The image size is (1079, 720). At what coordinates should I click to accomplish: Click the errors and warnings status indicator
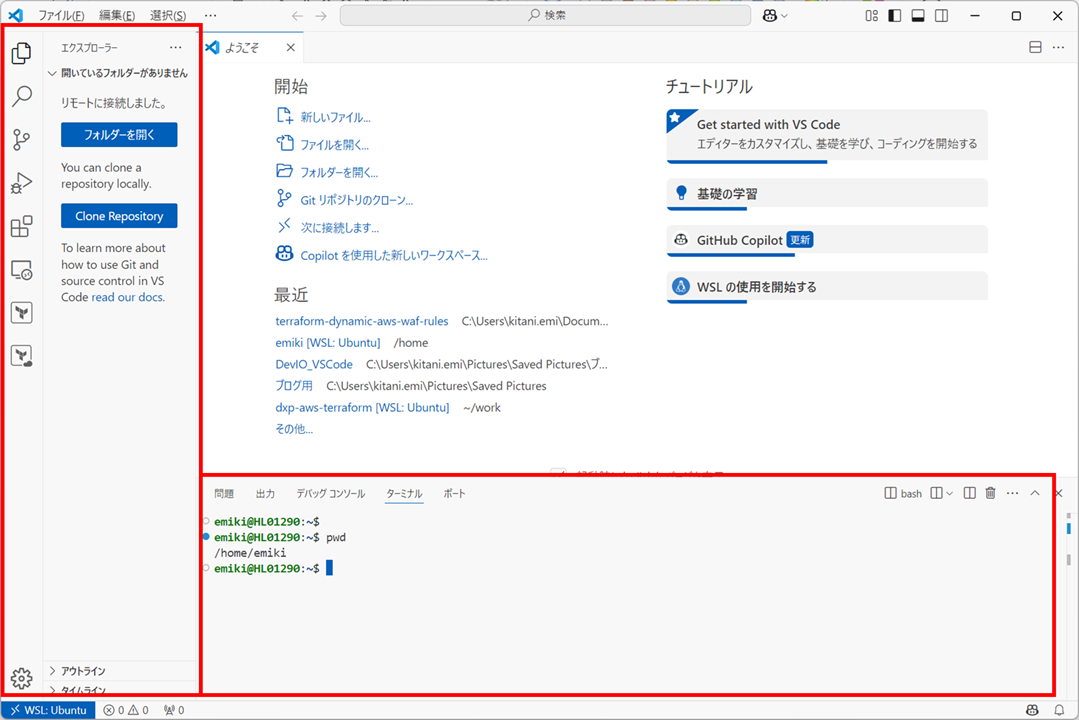(126, 710)
